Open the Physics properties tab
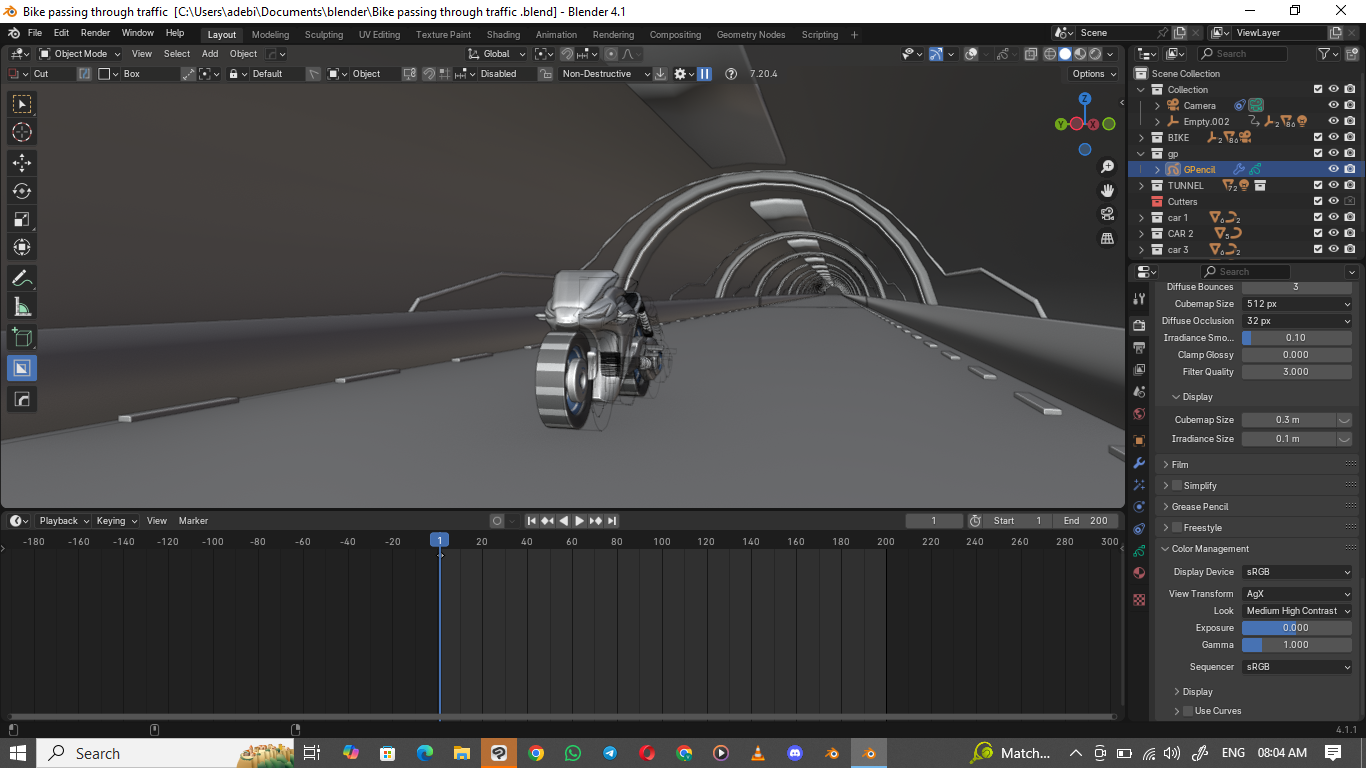The image size is (1366, 768). point(1139,507)
